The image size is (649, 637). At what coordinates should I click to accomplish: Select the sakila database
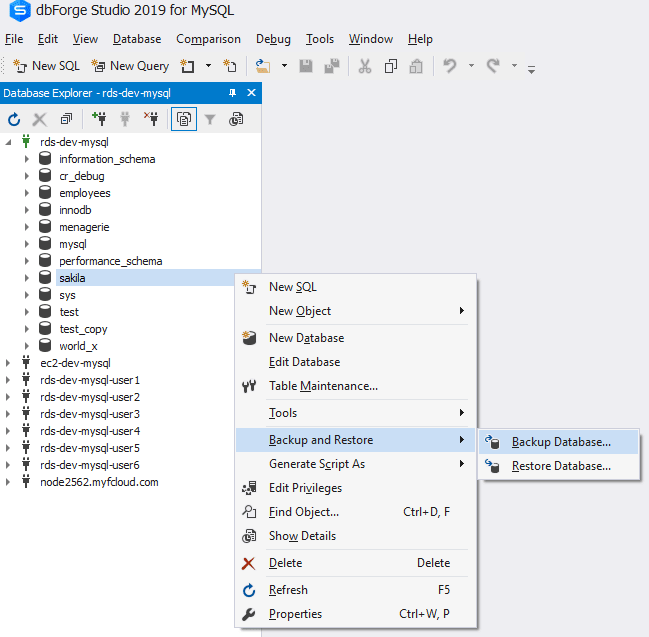72,278
